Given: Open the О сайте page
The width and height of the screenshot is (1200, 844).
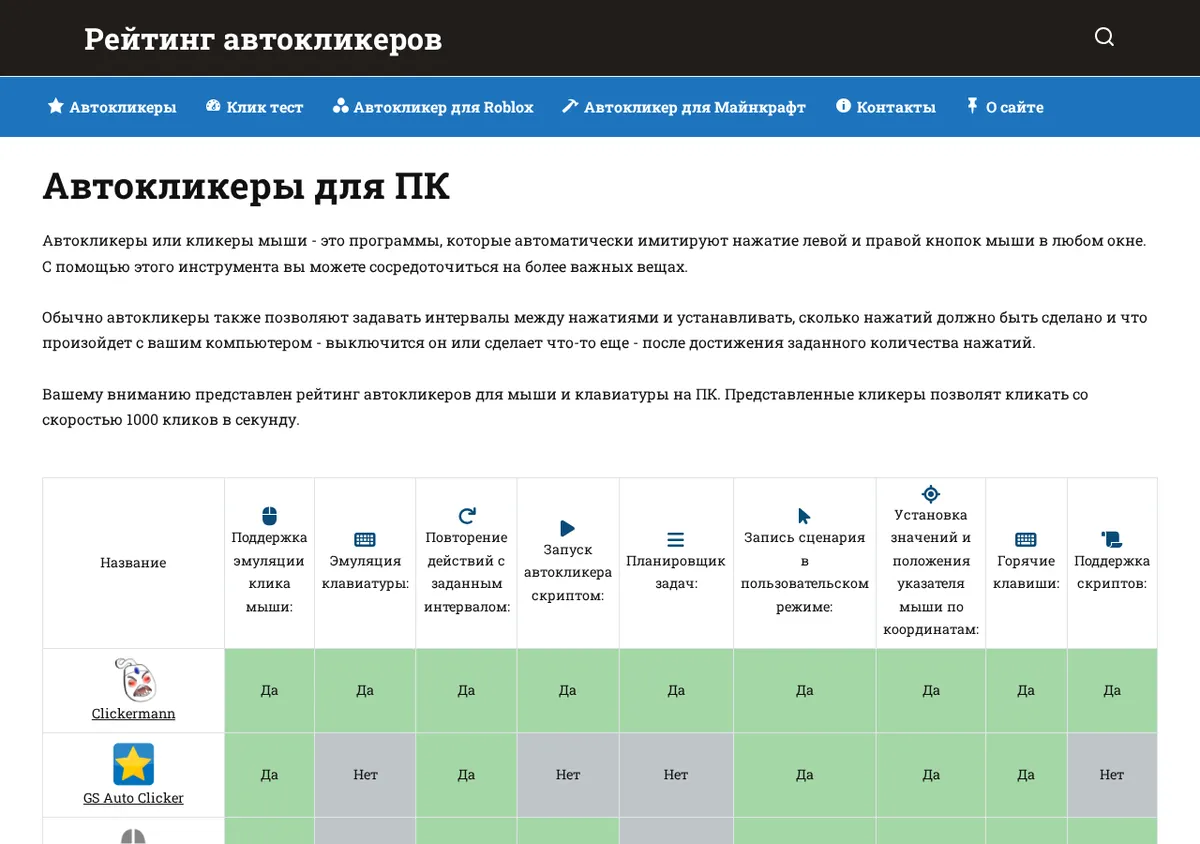Looking at the screenshot, I should tap(1004, 107).
